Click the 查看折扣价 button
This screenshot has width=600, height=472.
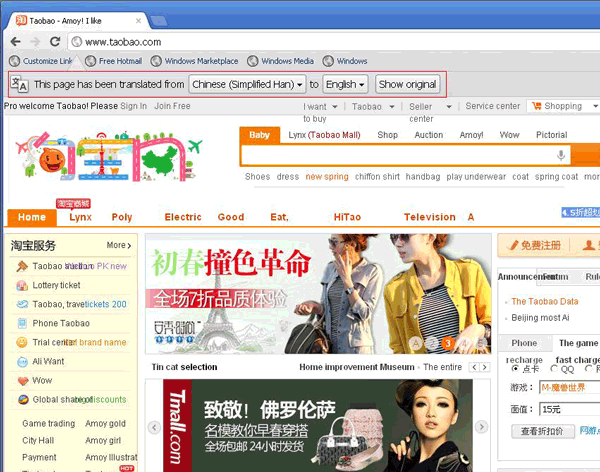[x=543, y=431]
